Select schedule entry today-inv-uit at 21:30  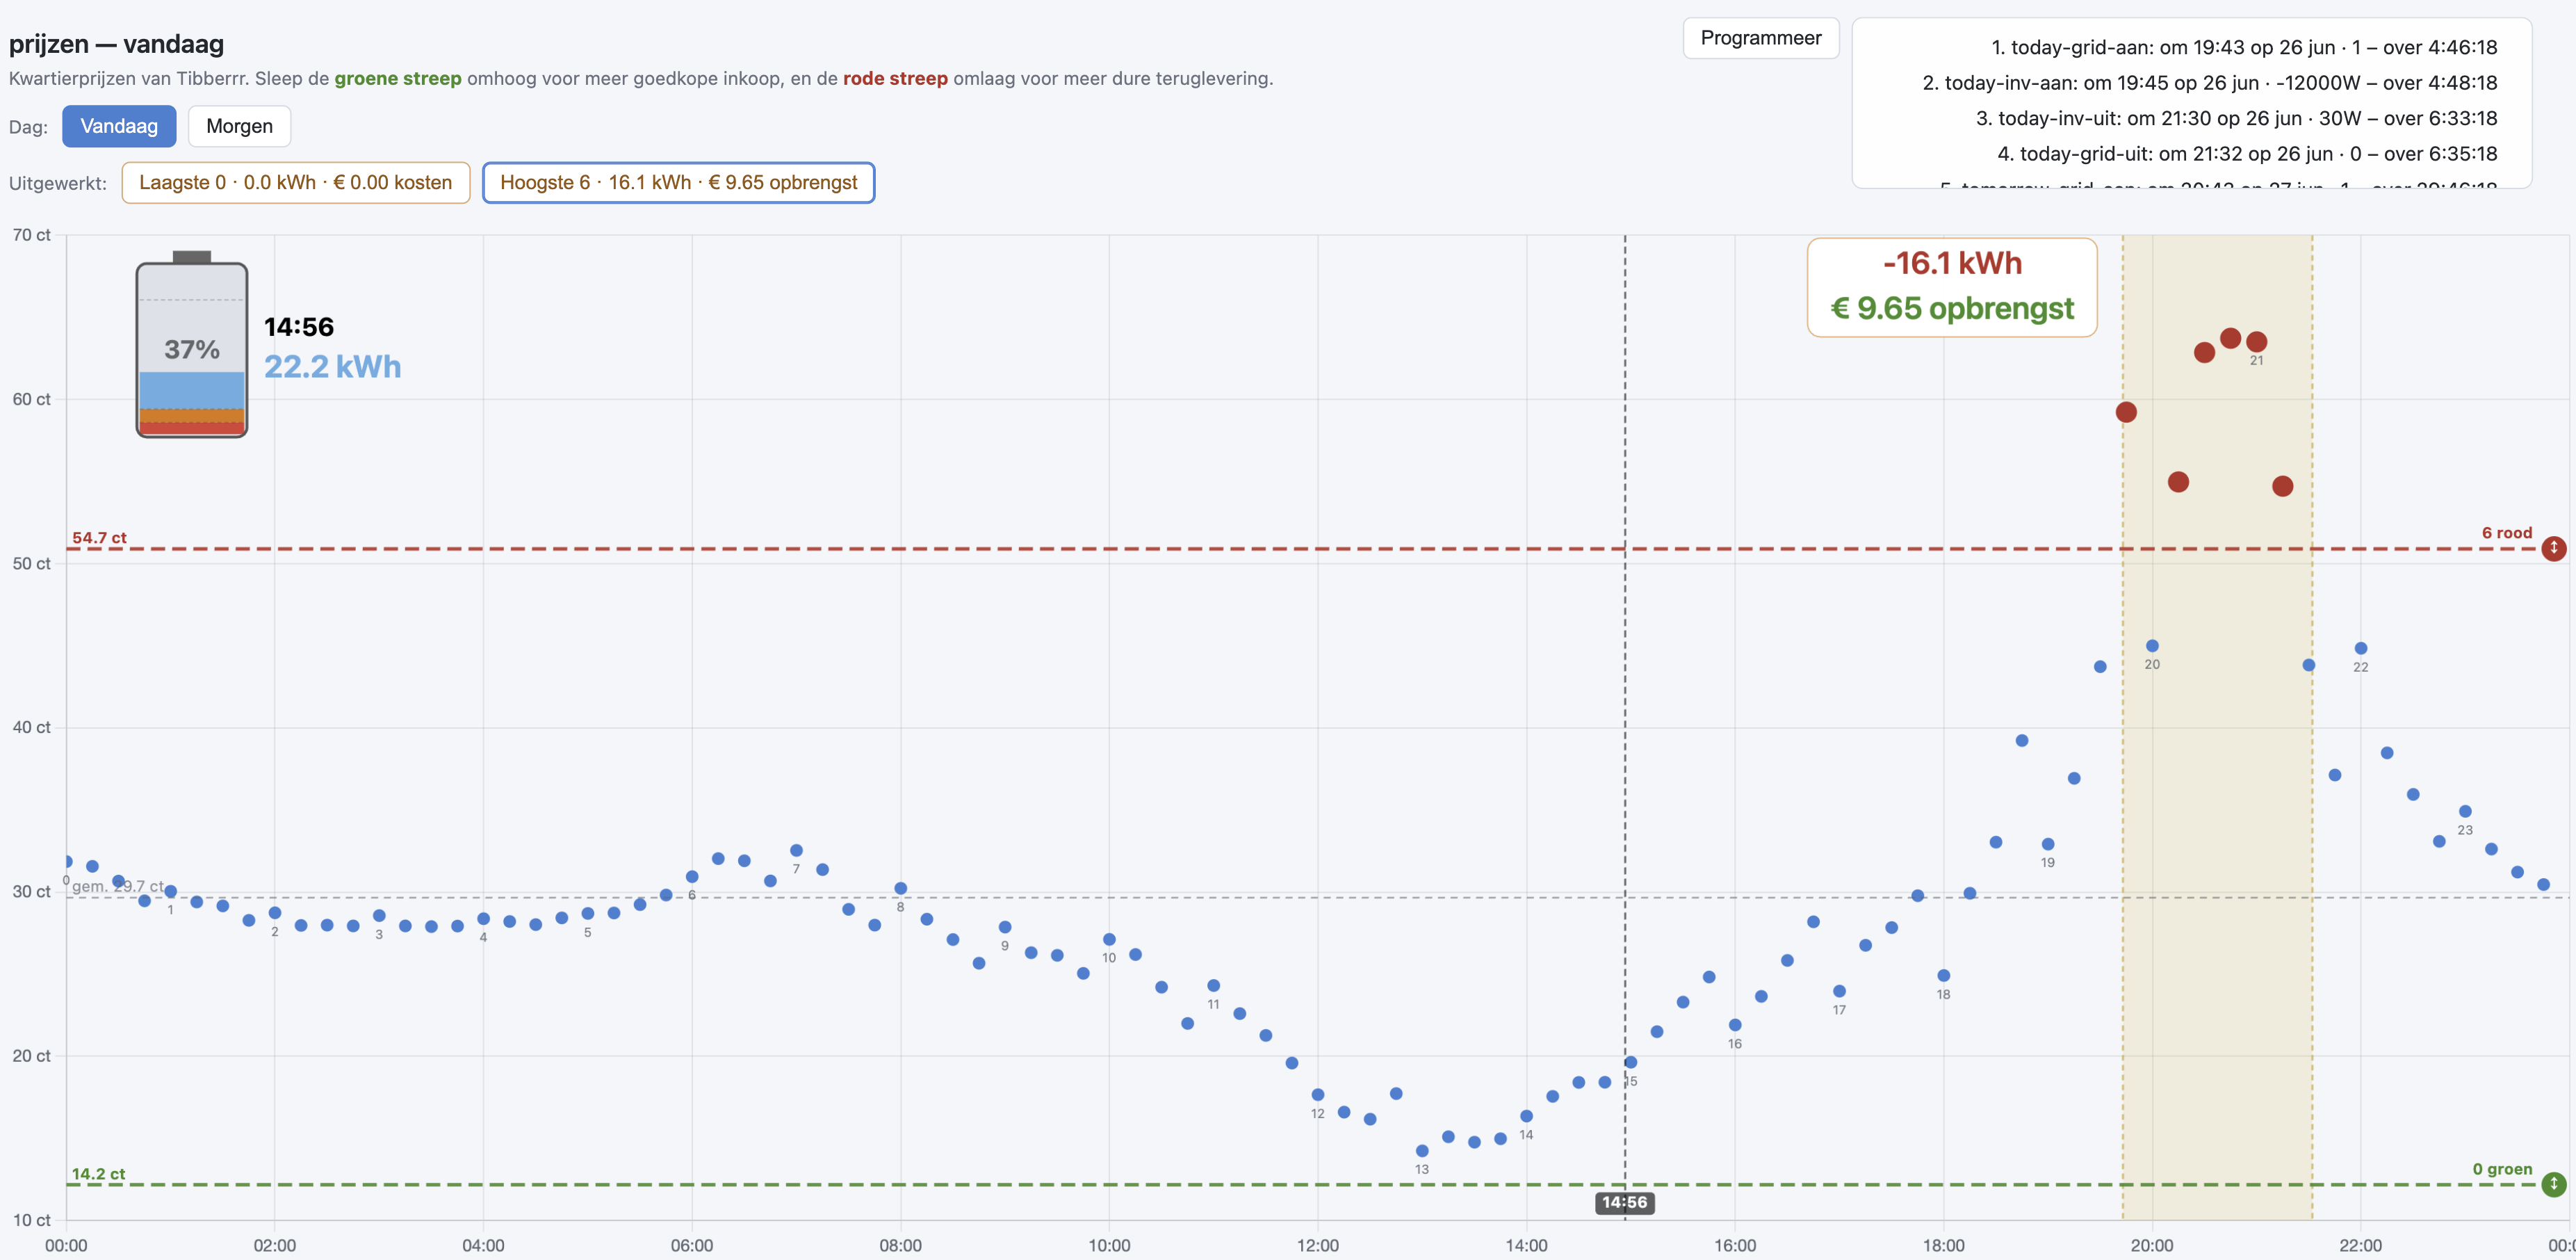coord(2236,118)
